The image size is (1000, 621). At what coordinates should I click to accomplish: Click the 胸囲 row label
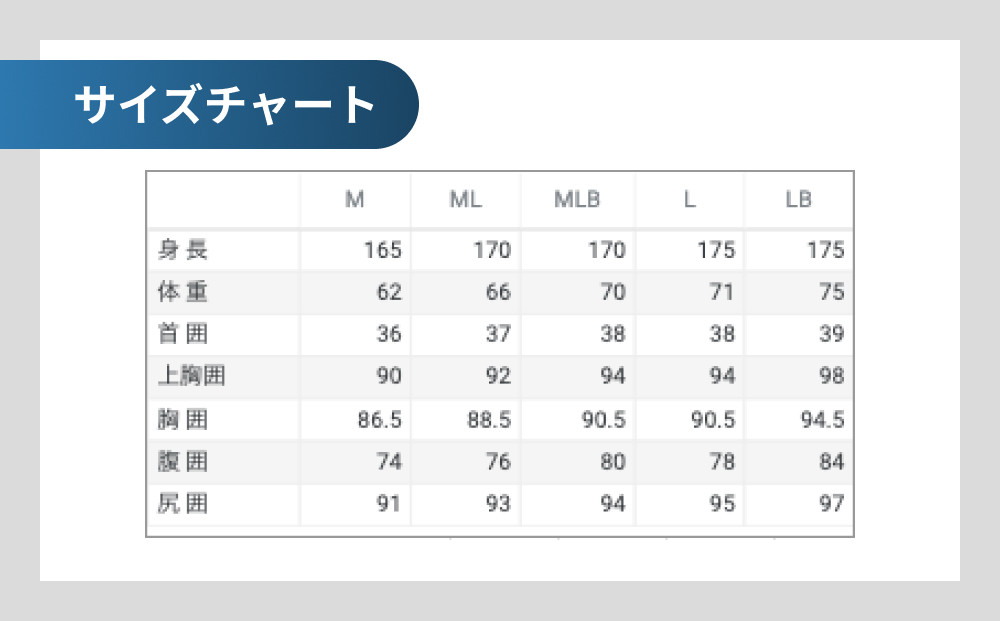(183, 420)
